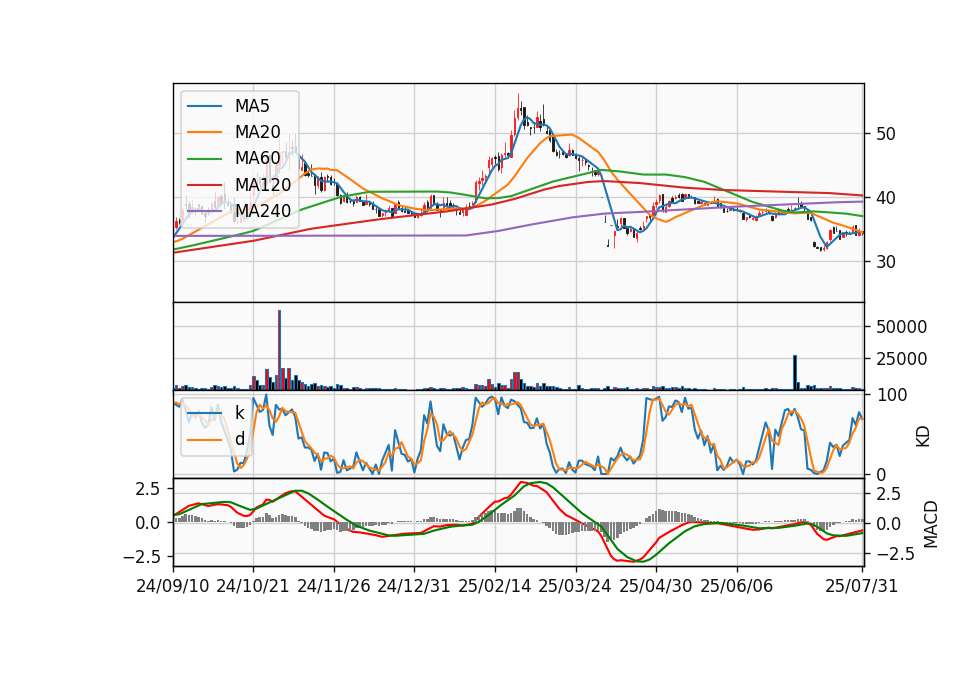Screen dimensions: 960x690
Task: Click the 25/06/06 date axis label
Action: (x=737, y=586)
